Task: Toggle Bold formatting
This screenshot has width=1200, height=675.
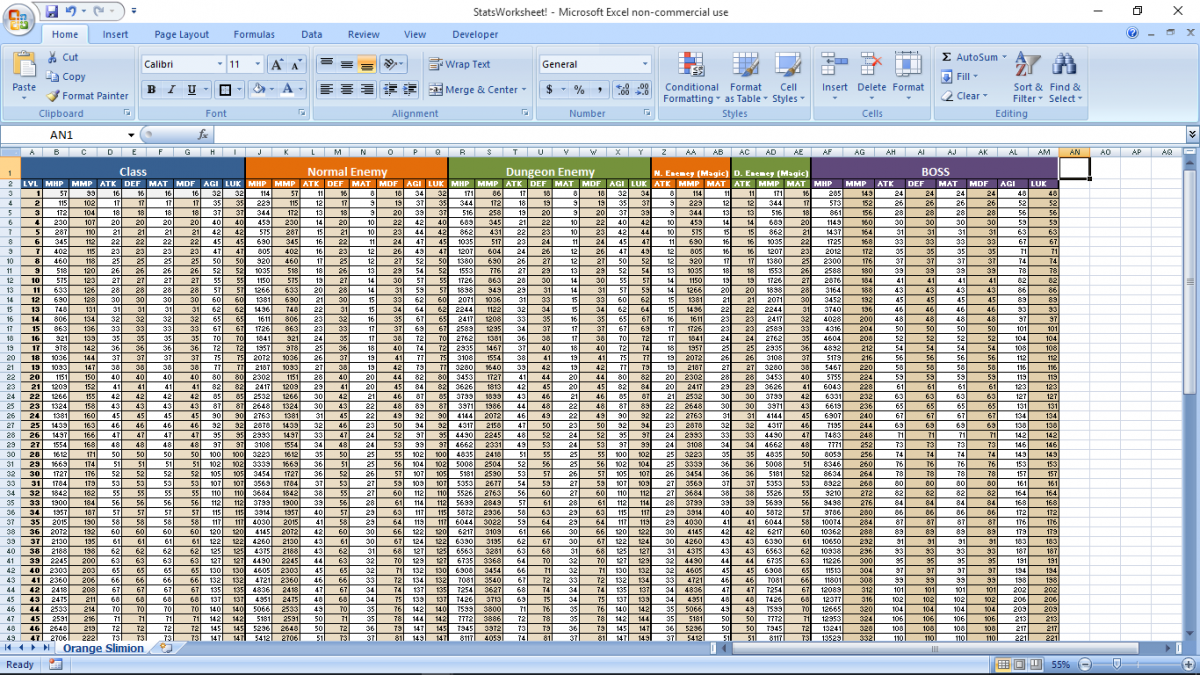Action: click(x=151, y=90)
